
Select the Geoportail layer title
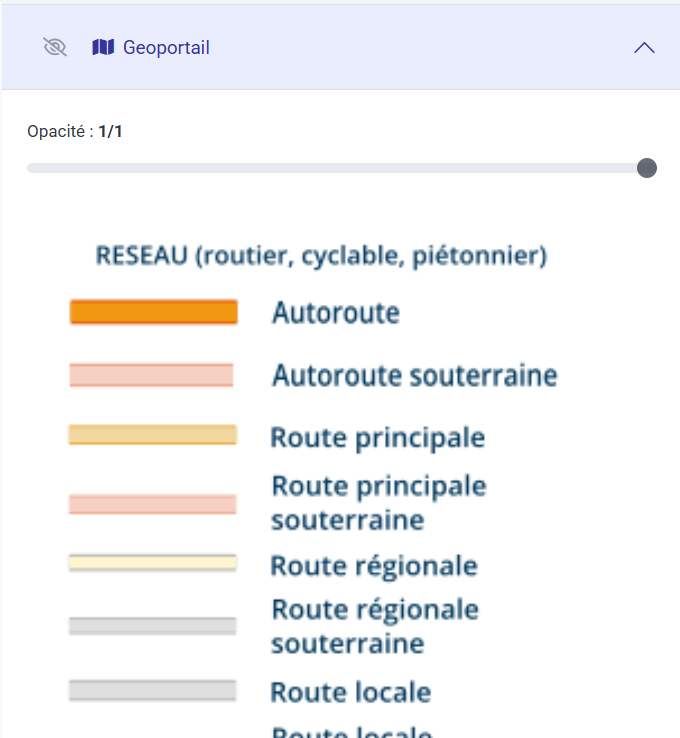(166, 47)
